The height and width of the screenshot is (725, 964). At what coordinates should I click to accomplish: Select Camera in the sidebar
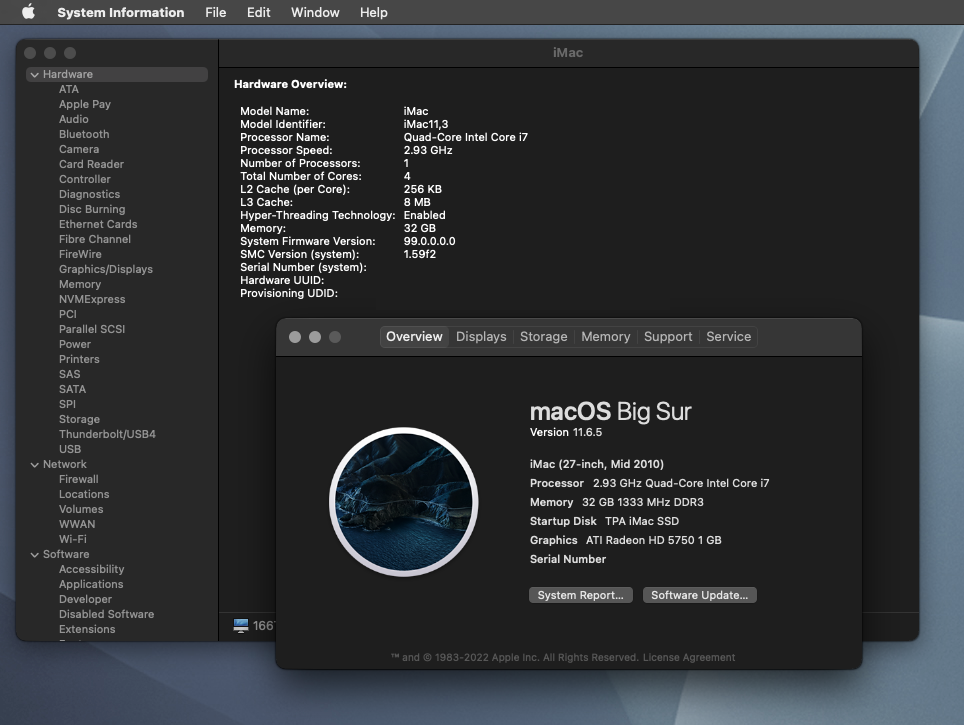79,149
